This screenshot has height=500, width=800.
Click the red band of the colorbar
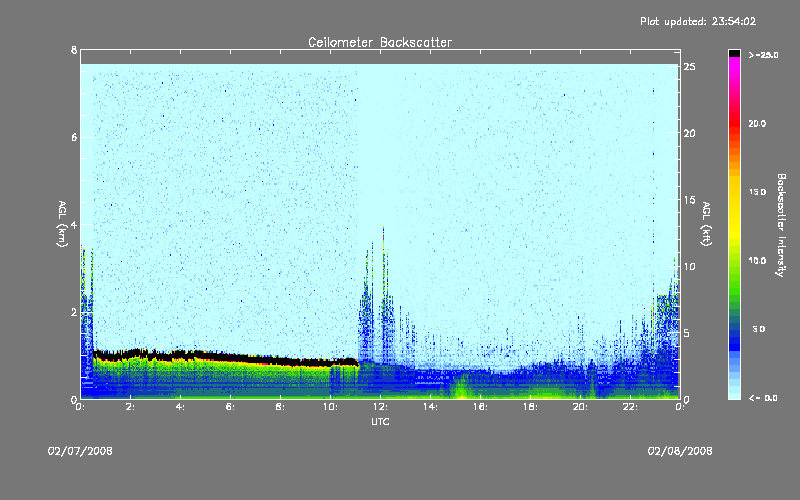tap(734, 122)
